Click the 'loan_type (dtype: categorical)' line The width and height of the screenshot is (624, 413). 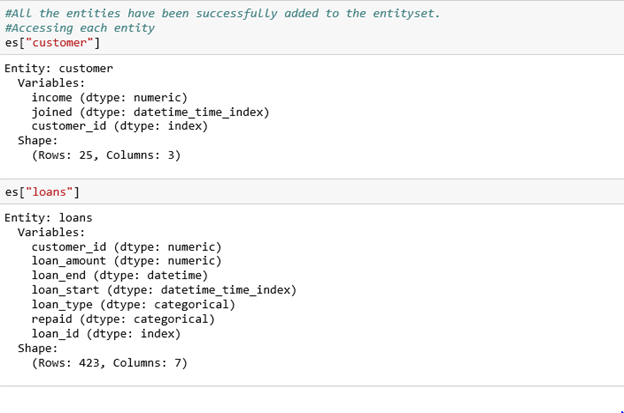click(x=133, y=305)
